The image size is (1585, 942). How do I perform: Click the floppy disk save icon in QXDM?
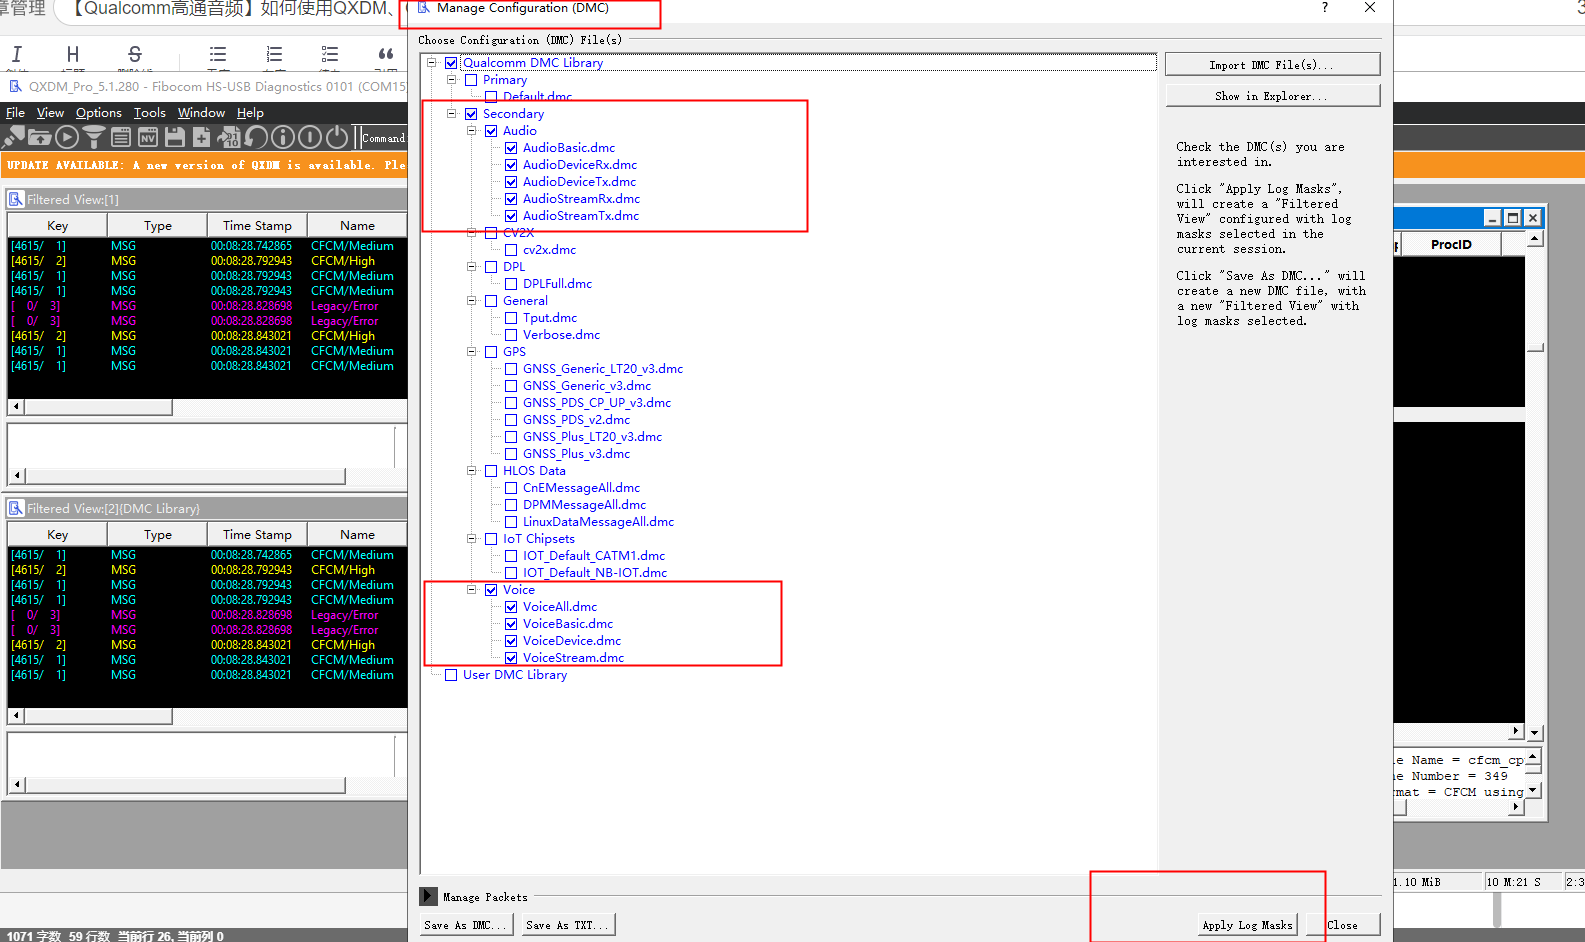pos(175,137)
